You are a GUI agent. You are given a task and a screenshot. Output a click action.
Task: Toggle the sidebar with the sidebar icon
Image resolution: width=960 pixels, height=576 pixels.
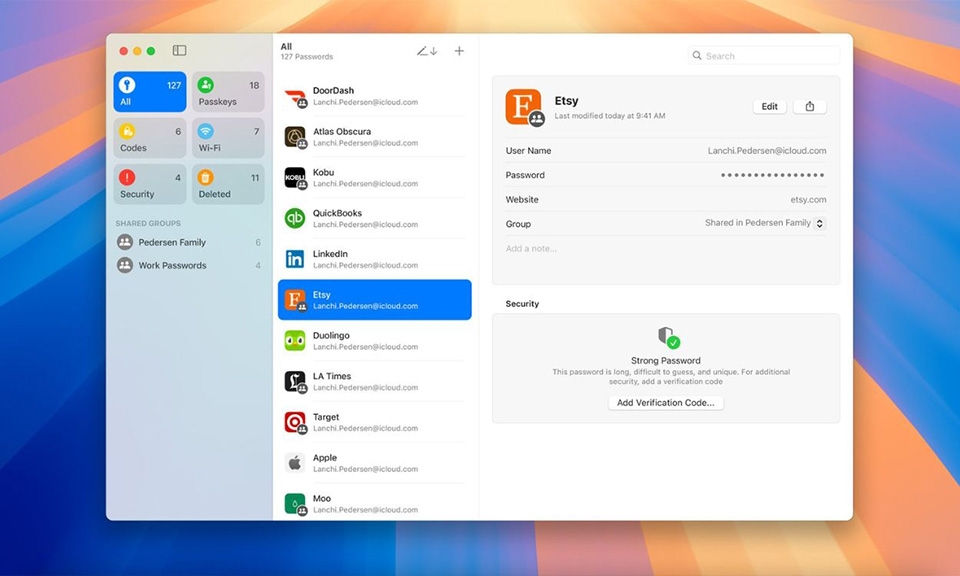(179, 50)
